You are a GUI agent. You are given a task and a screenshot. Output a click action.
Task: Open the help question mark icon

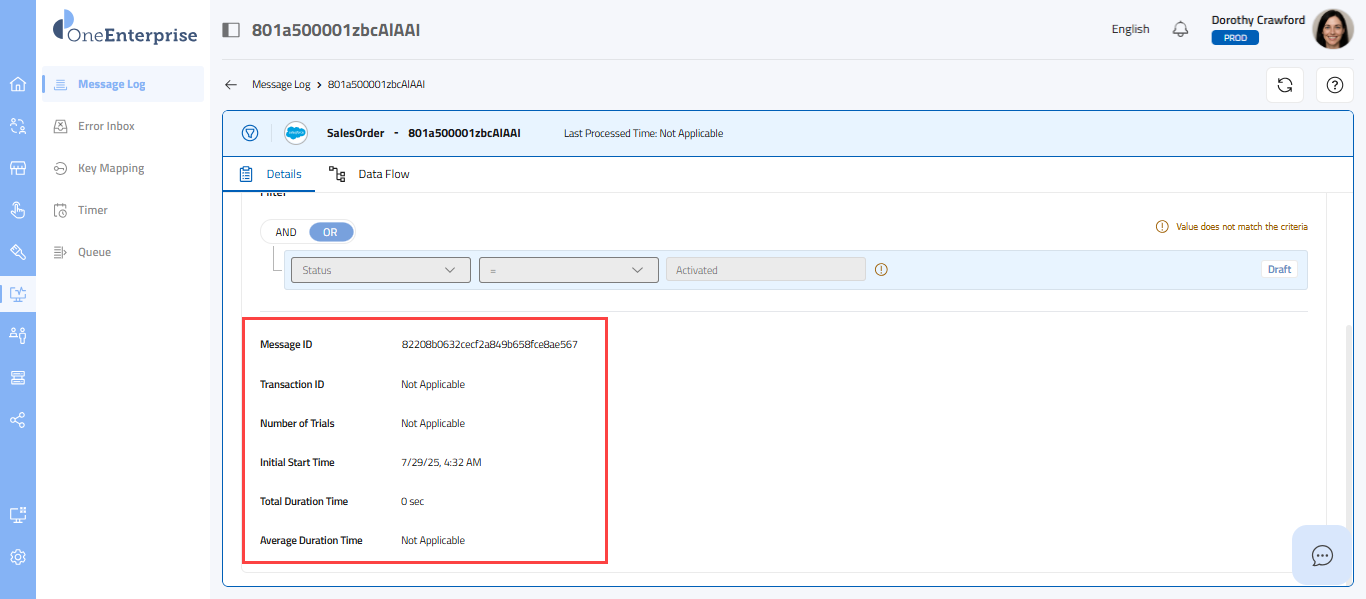[1334, 85]
